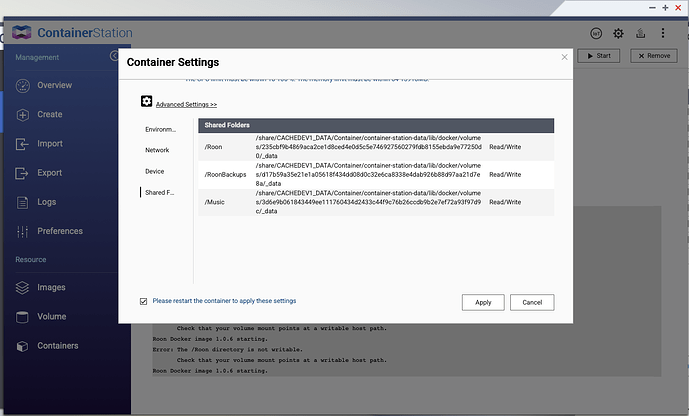Viewport: 689px width, 416px height.
Task: Select the /RoonBackups shared folder row
Action: [x=376, y=174]
